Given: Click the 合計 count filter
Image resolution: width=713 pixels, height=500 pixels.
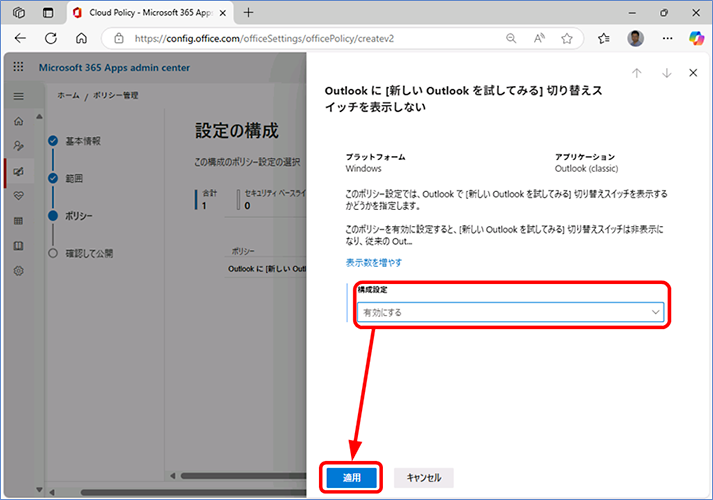Looking at the screenshot, I should pos(208,200).
